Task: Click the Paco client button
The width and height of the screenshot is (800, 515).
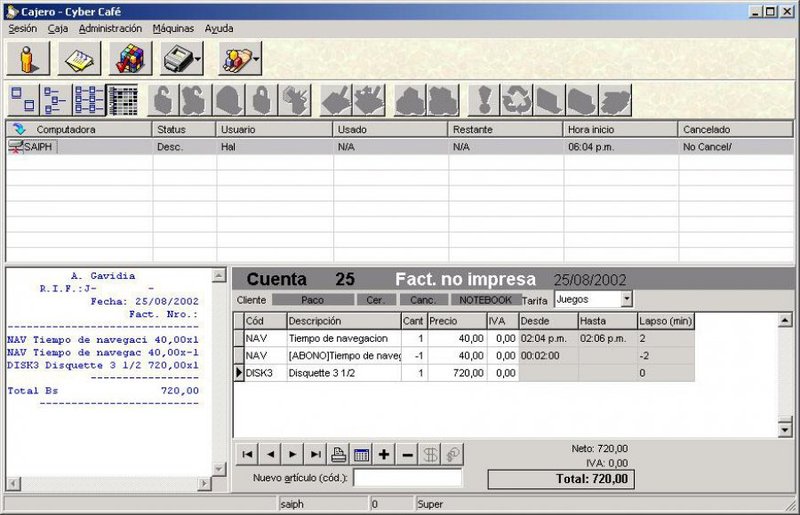Action: (312, 300)
